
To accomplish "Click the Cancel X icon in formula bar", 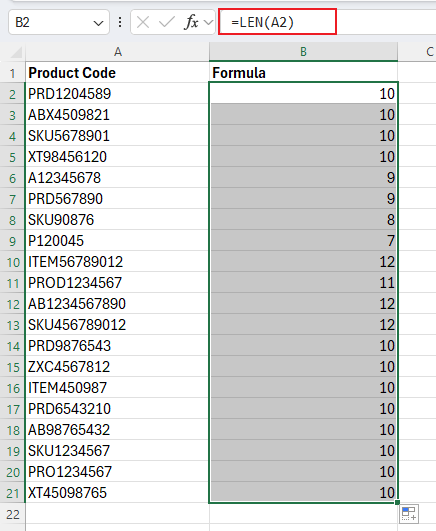I will (143, 23).
